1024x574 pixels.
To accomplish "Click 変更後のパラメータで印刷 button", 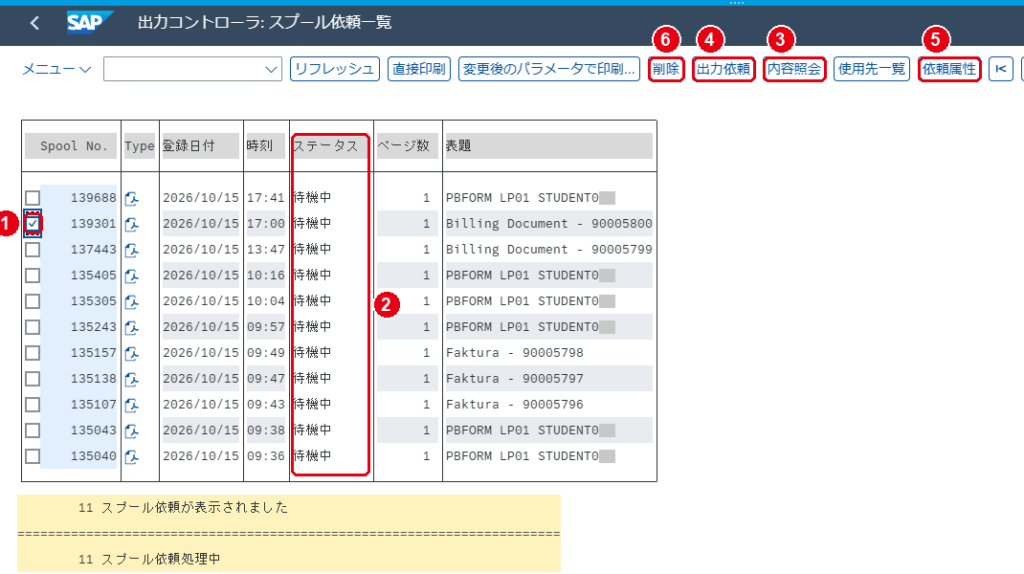I will pos(549,69).
